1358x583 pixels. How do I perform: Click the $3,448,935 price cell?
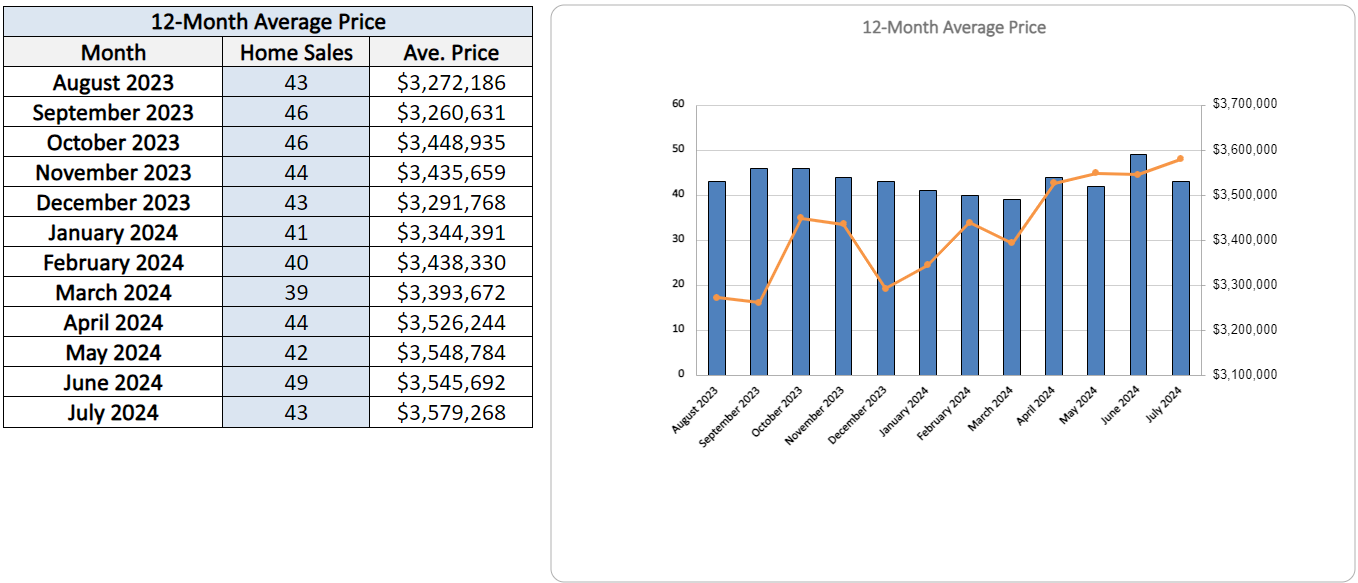tap(451, 142)
